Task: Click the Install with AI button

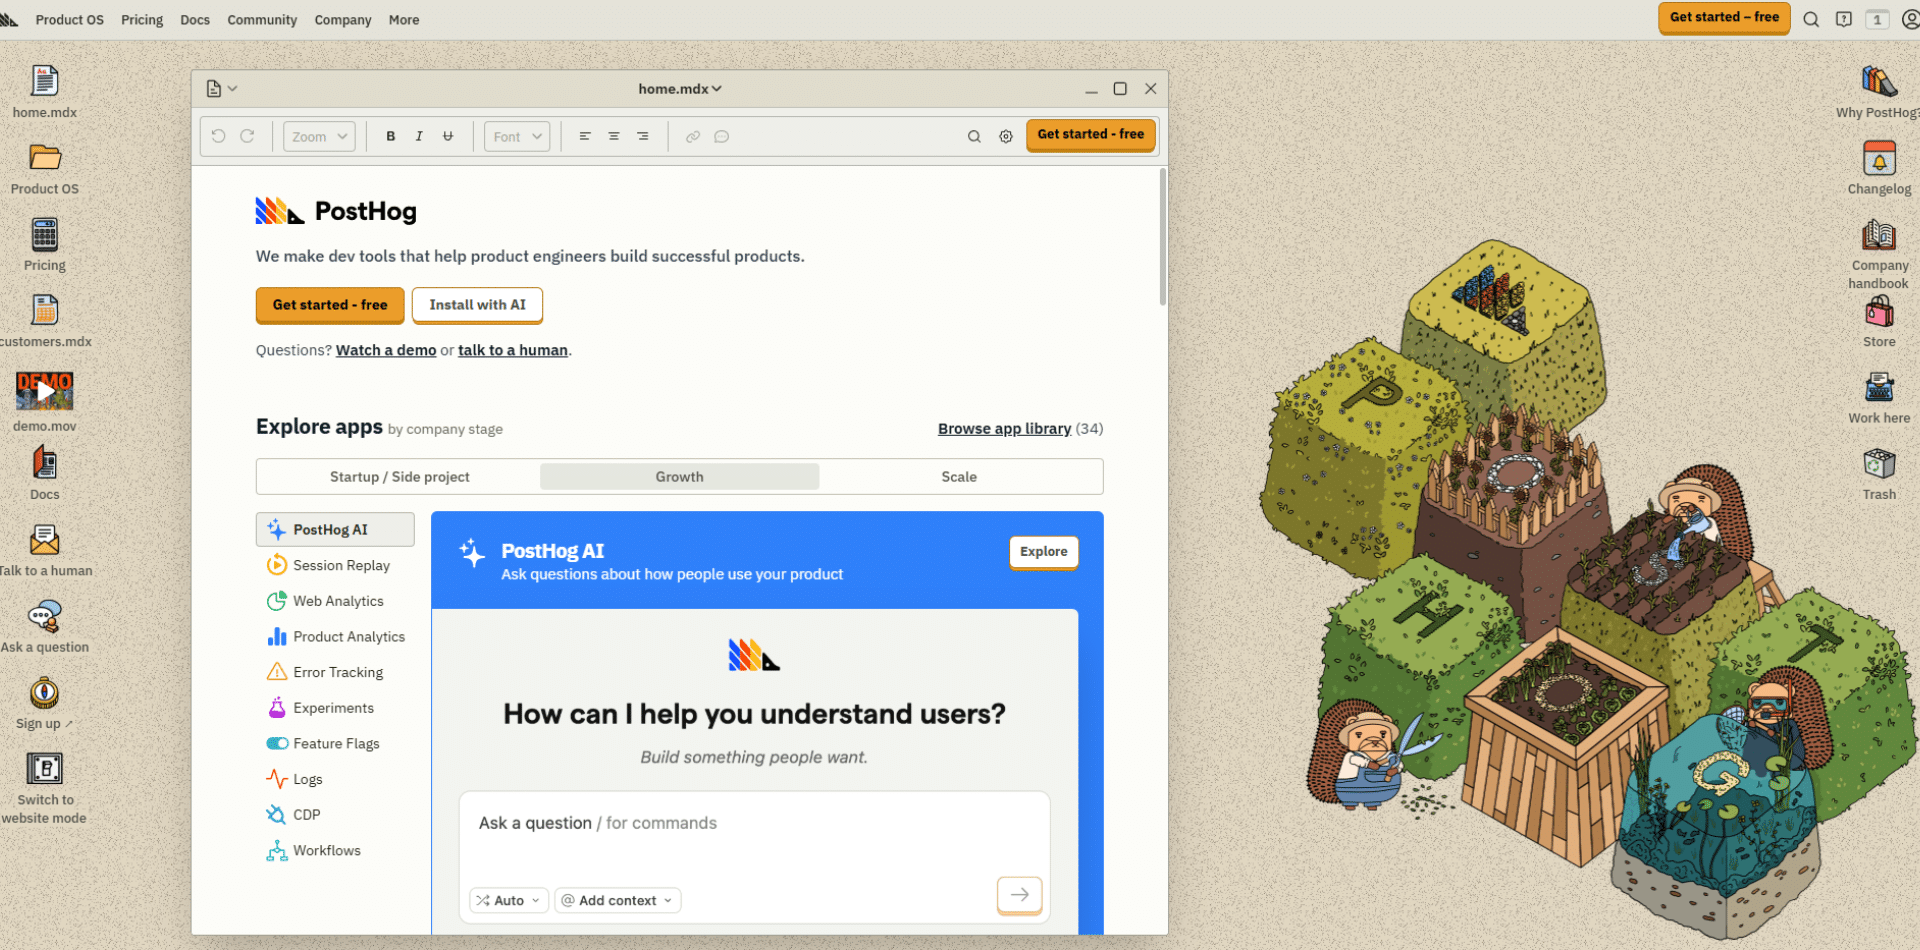Action: (477, 305)
